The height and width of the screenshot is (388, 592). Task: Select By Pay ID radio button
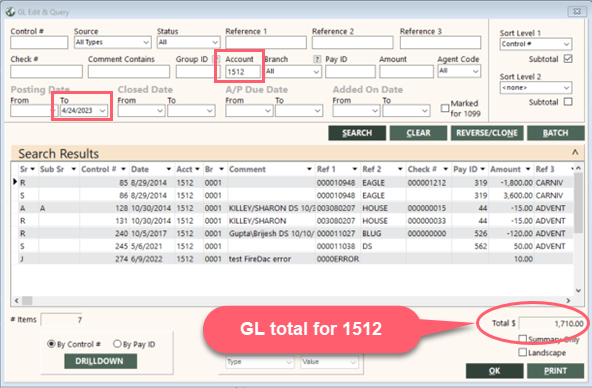[x=117, y=344]
